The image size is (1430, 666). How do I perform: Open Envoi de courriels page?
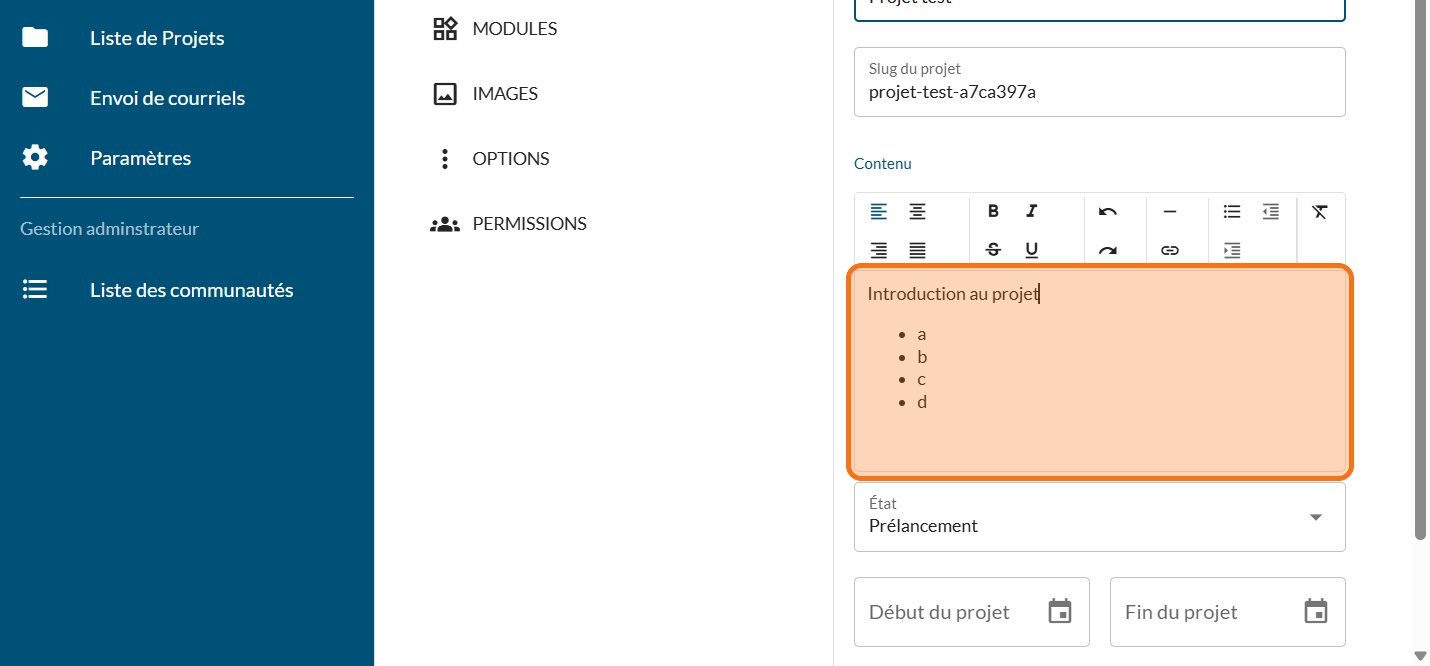click(x=167, y=98)
